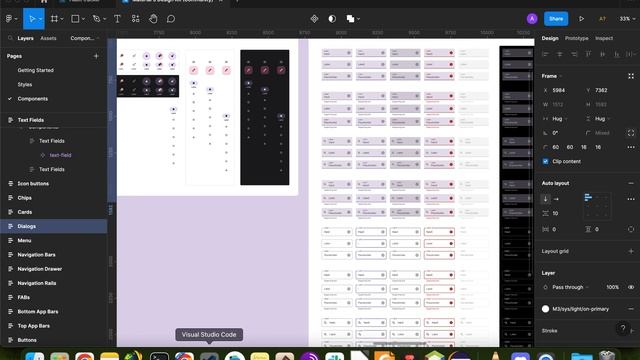Switch to the Design tab
640x360 pixels.
(550, 38)
